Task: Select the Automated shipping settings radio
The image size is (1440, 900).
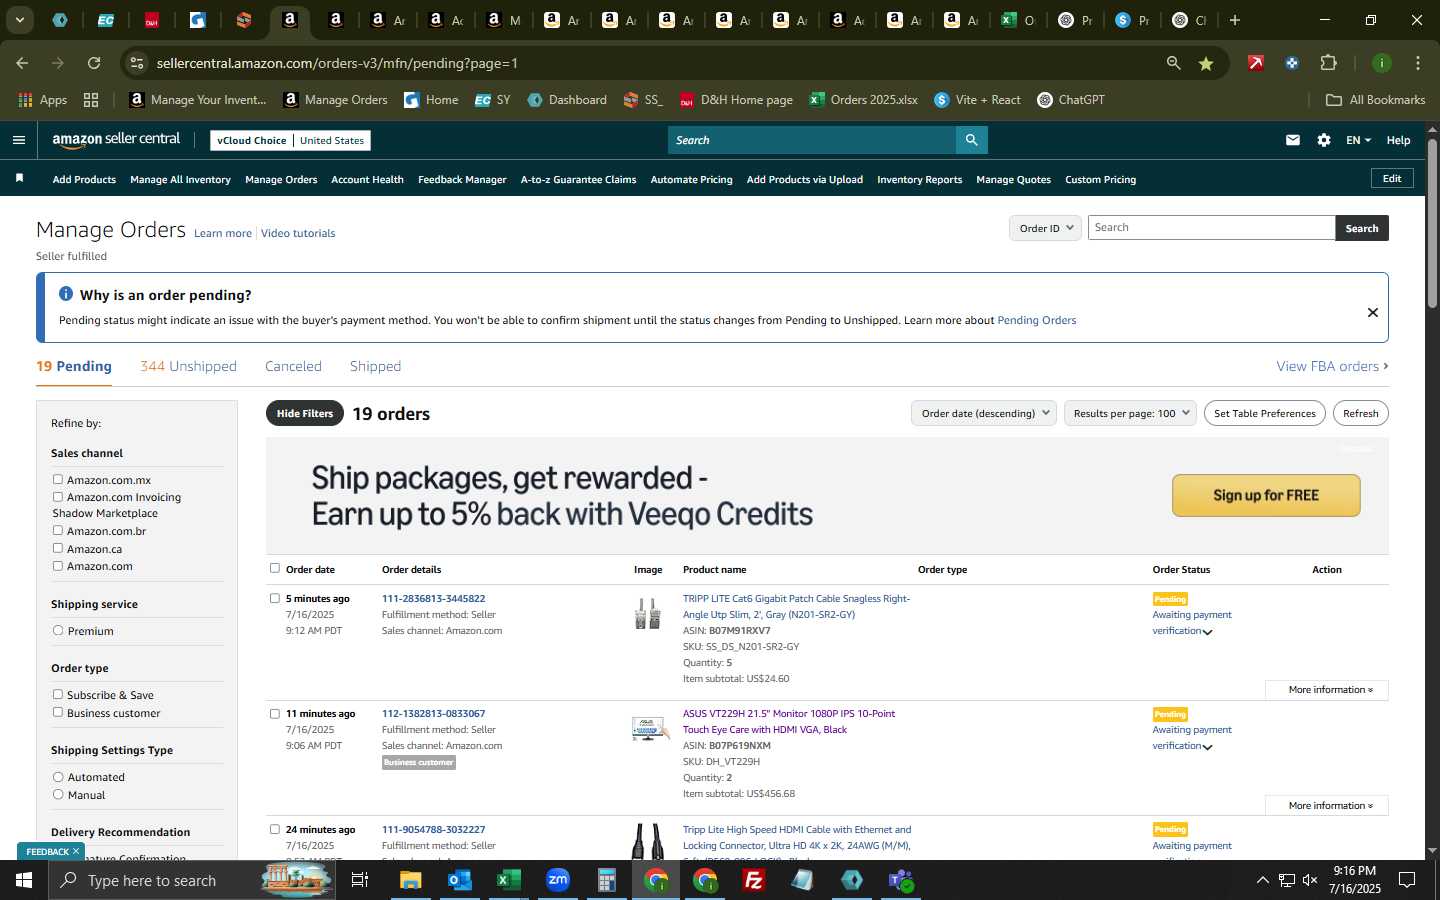Action: pyautogui.click(x=58, y=777)
